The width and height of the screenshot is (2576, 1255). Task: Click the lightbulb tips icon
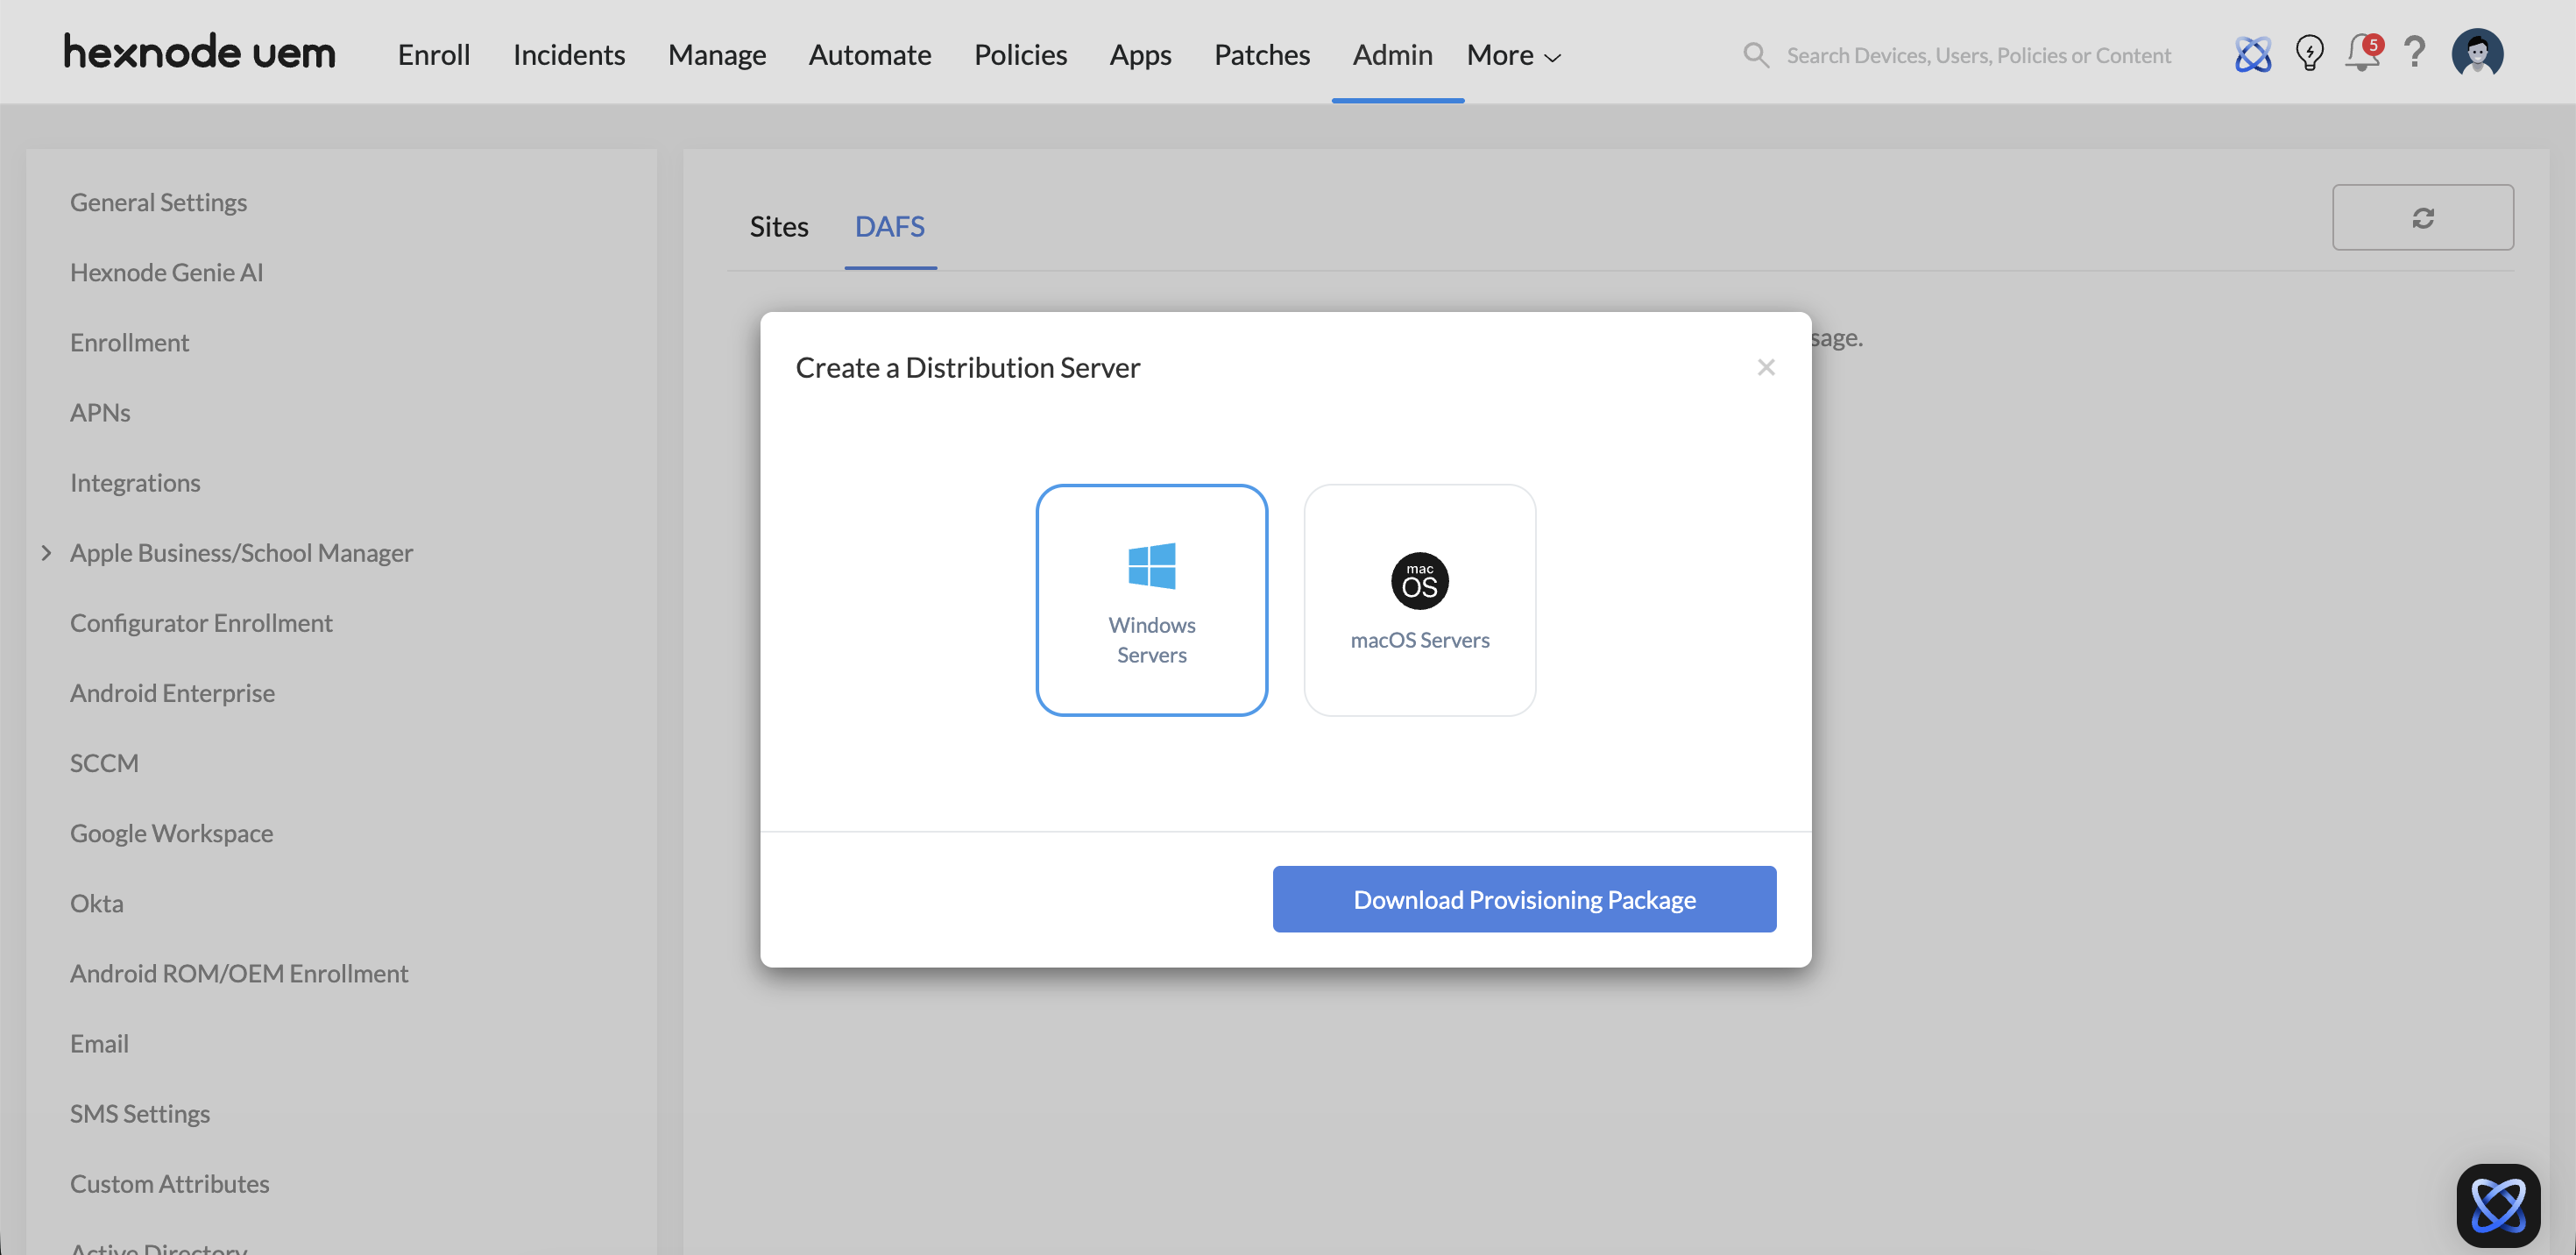(2309, 54)
